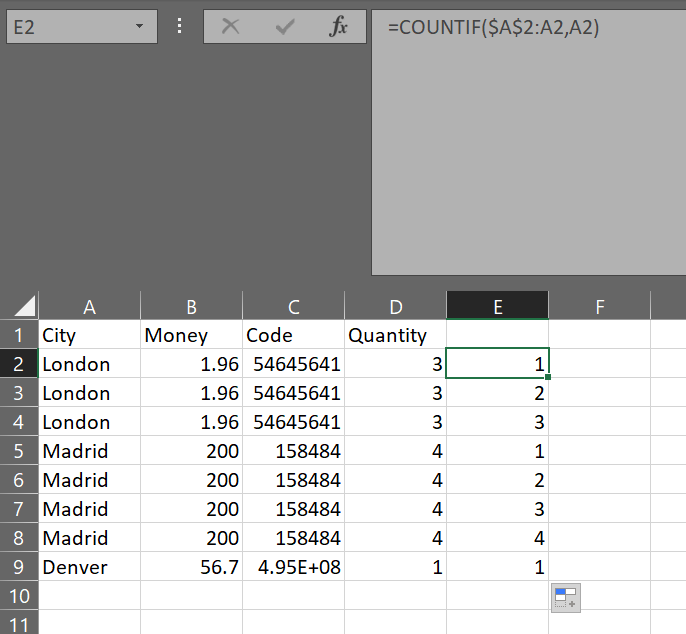Click Quantity cell D2 showing 3
This screenshot has height=634, width=686.
point(396,364)
